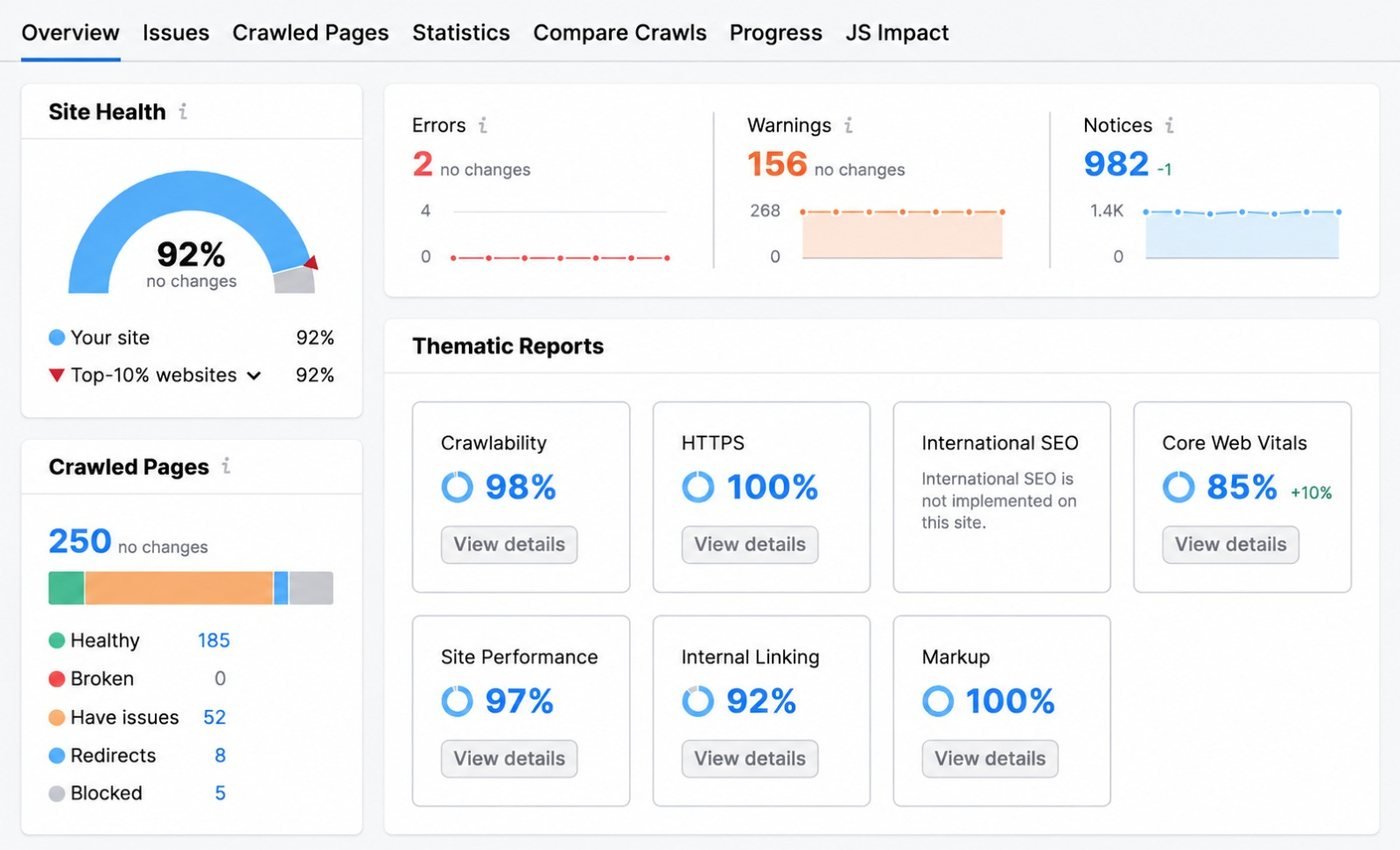The image size is (1400, 850).
Task: Click the Warnings trend chart
Action: (902, 235)
